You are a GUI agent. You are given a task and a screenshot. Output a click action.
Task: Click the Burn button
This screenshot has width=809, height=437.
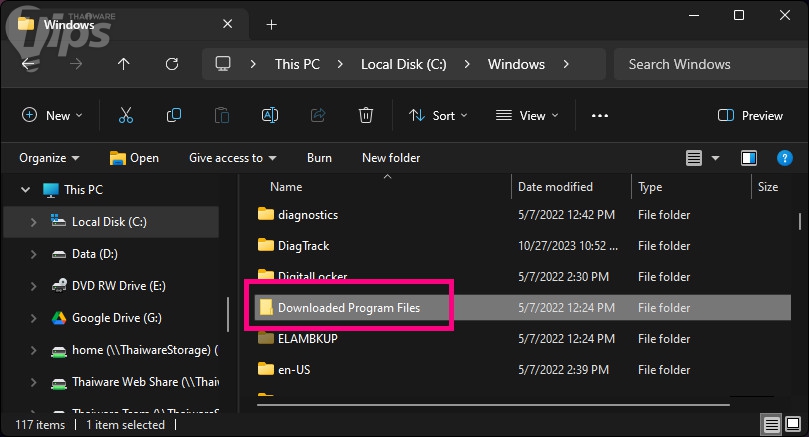tap(319, 158)
